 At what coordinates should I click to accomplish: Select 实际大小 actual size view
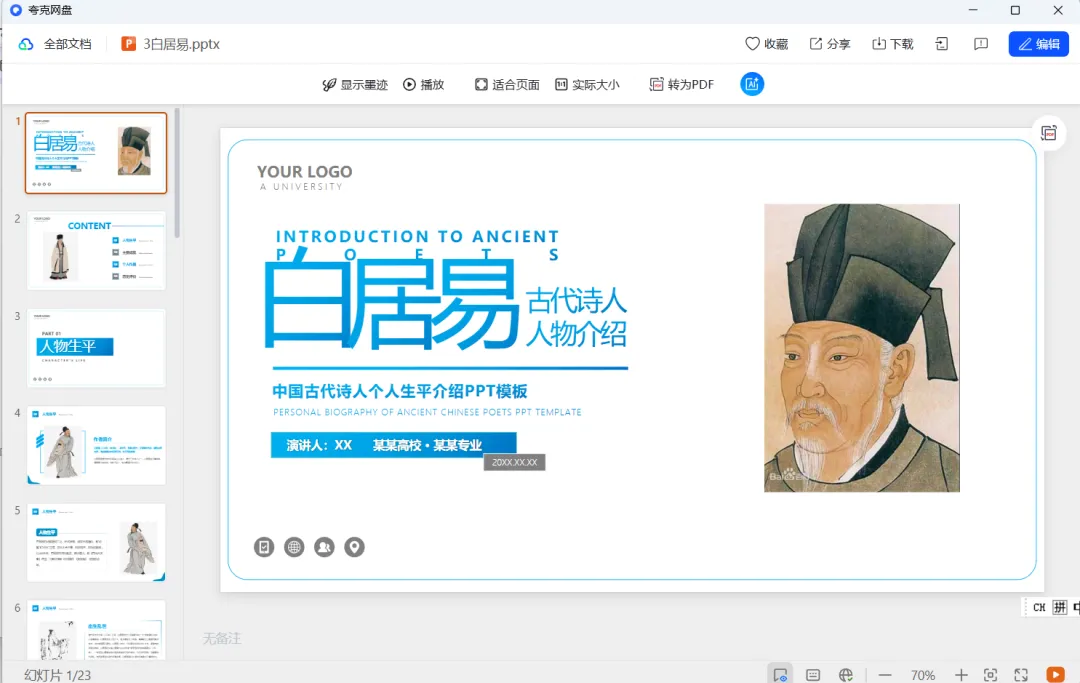(588, 85)
